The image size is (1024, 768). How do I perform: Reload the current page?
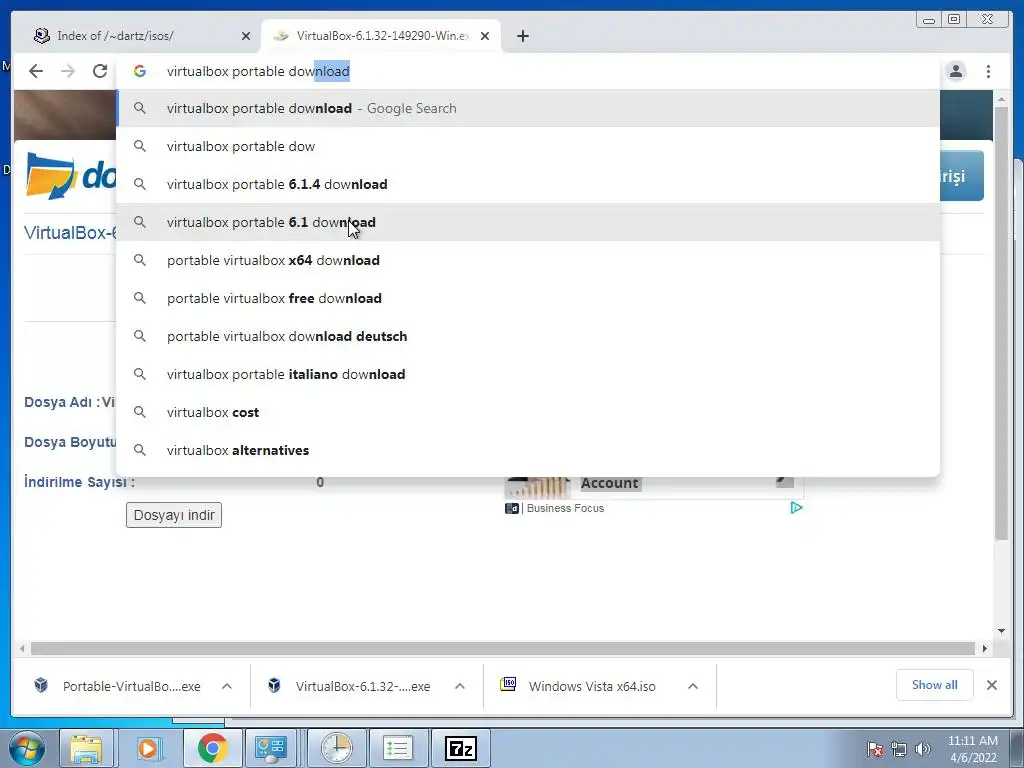coord(100,71)
